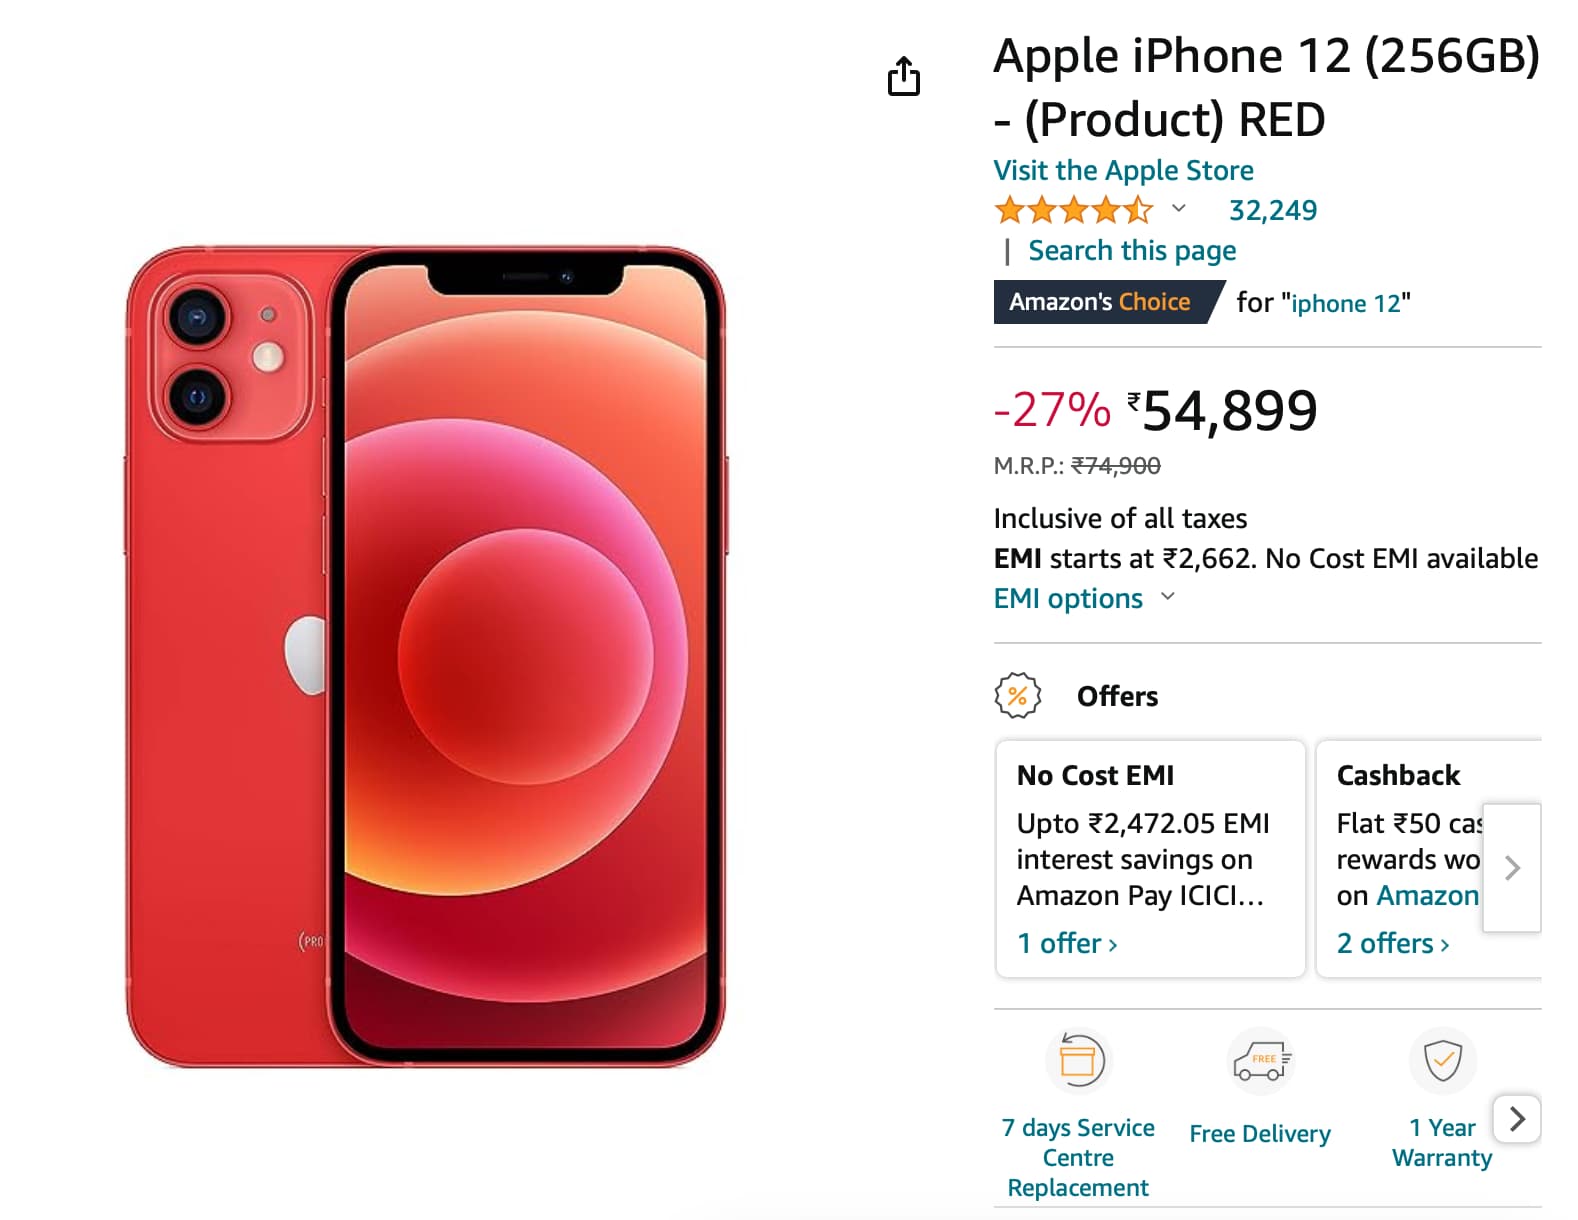Viewport: 1578px width, 1220px height.
Task: Click the star rating icons
Action: click(x=1074, y=210)
